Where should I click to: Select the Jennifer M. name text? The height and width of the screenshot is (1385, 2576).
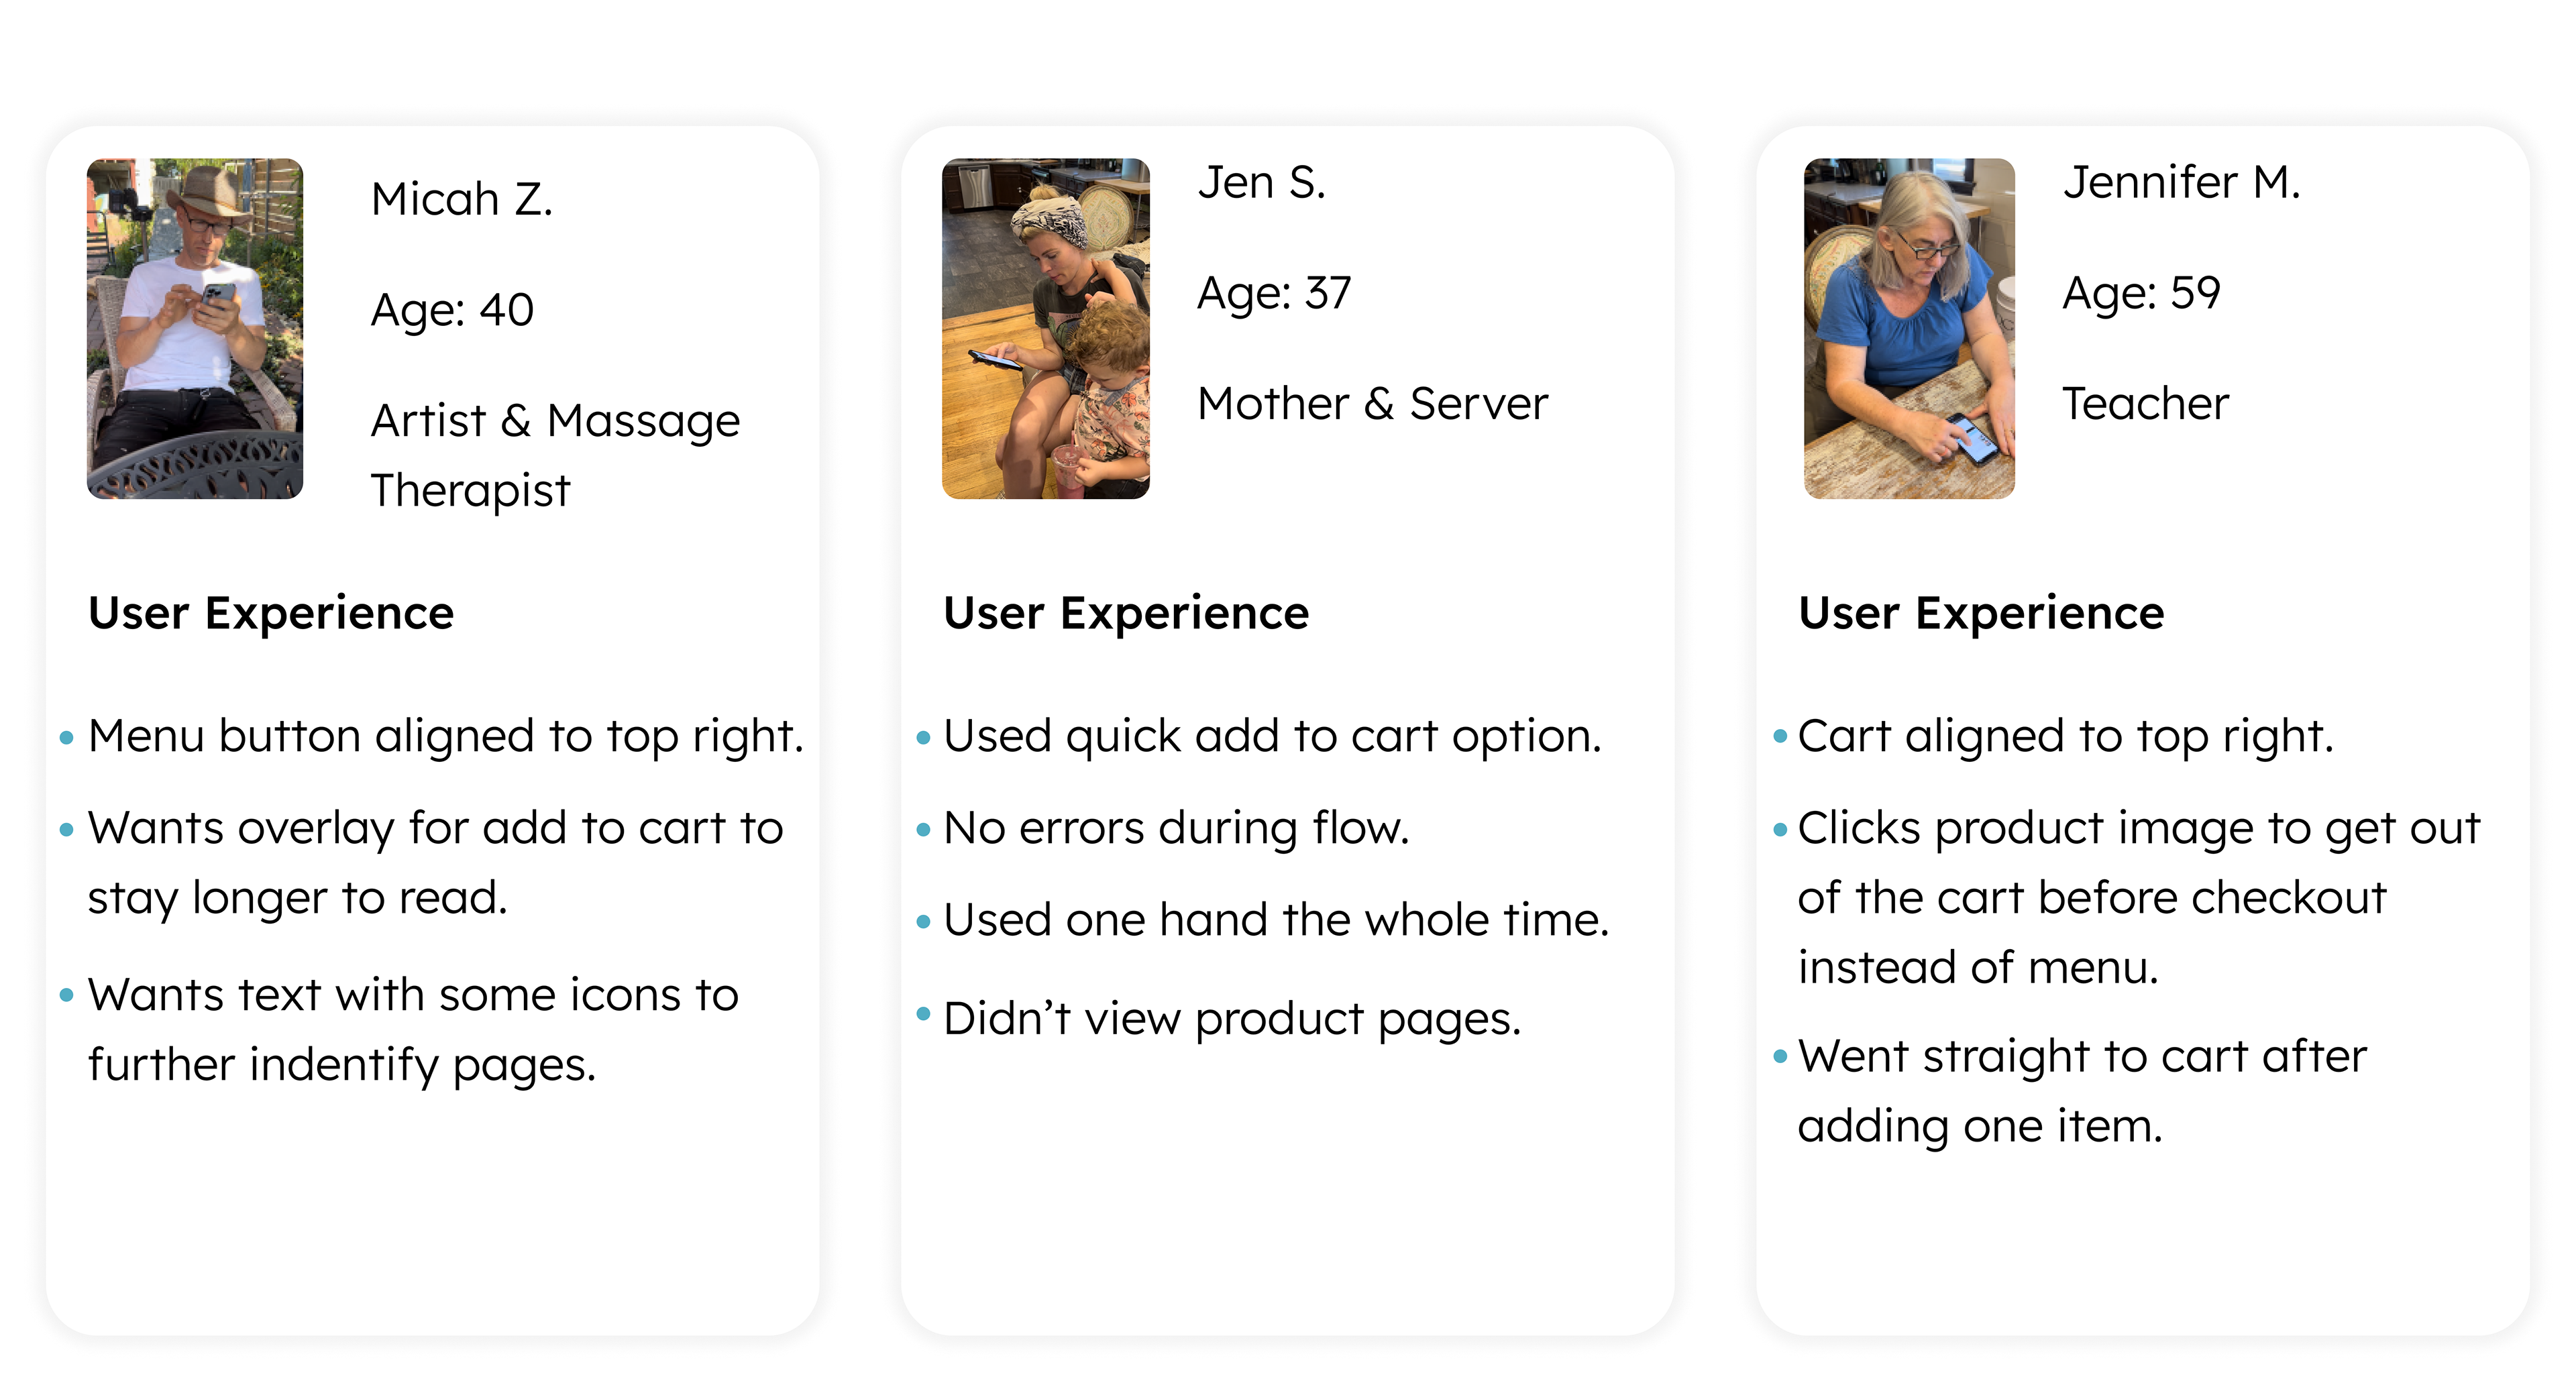pos(2181,183)
